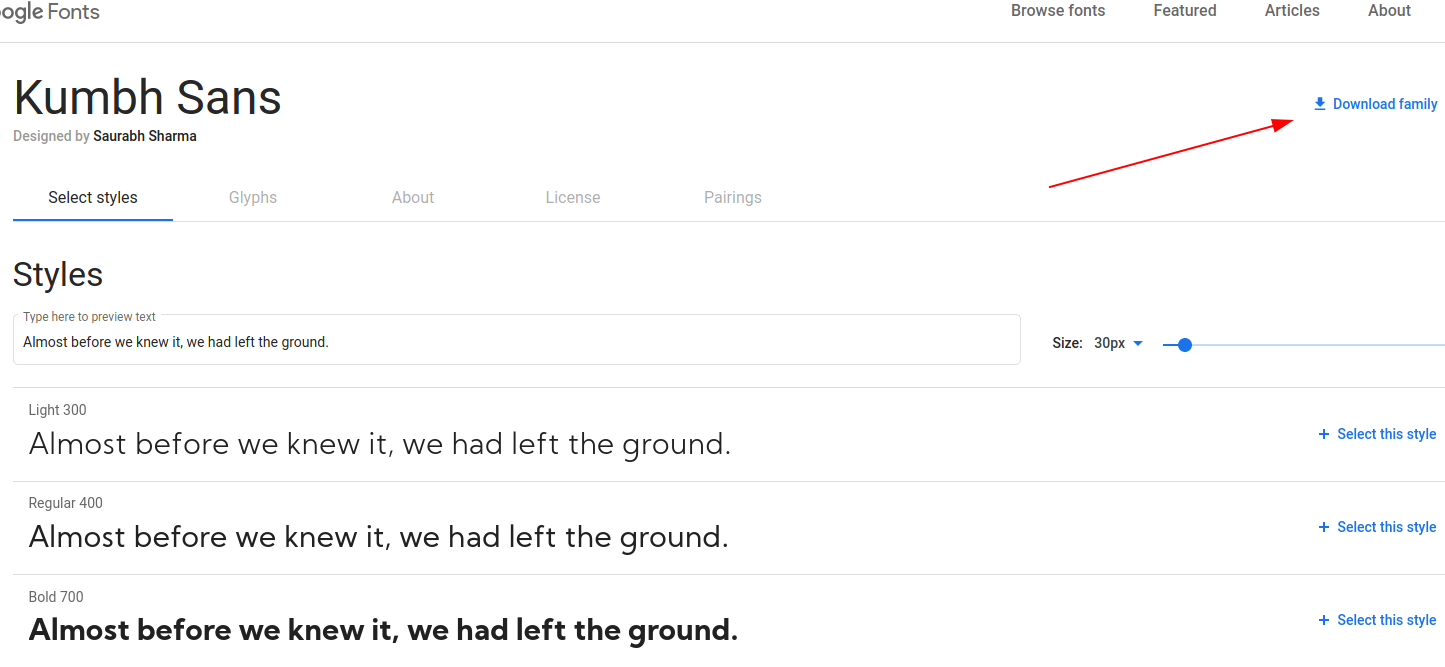
Task: Open About in the top navigation bar
Action: click(1389, 11)
